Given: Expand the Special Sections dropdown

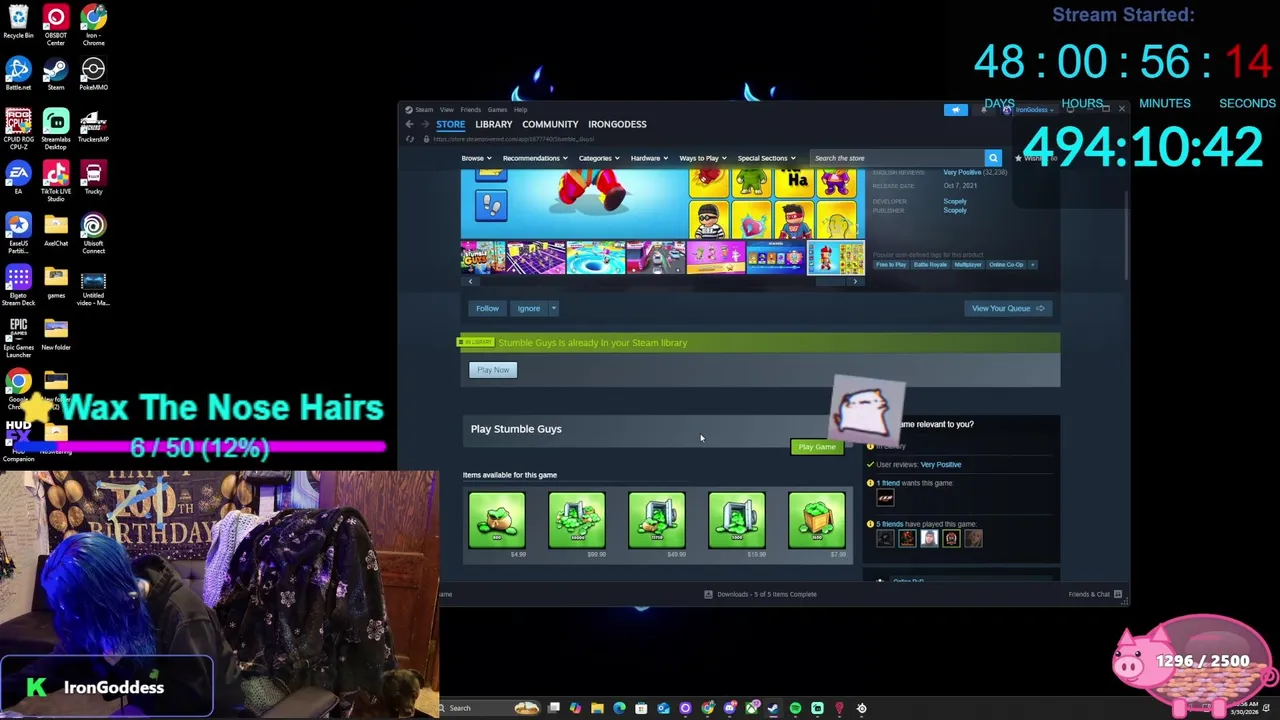Looking at the screenshot, I should (x=766, y=158).
